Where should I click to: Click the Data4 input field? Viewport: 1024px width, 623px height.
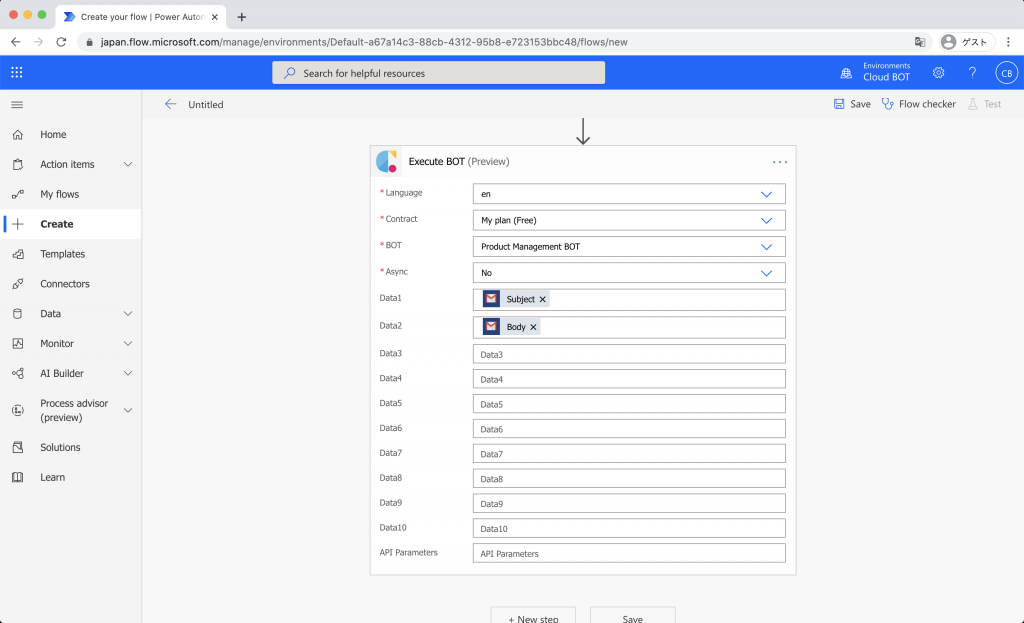coord(629,379)
